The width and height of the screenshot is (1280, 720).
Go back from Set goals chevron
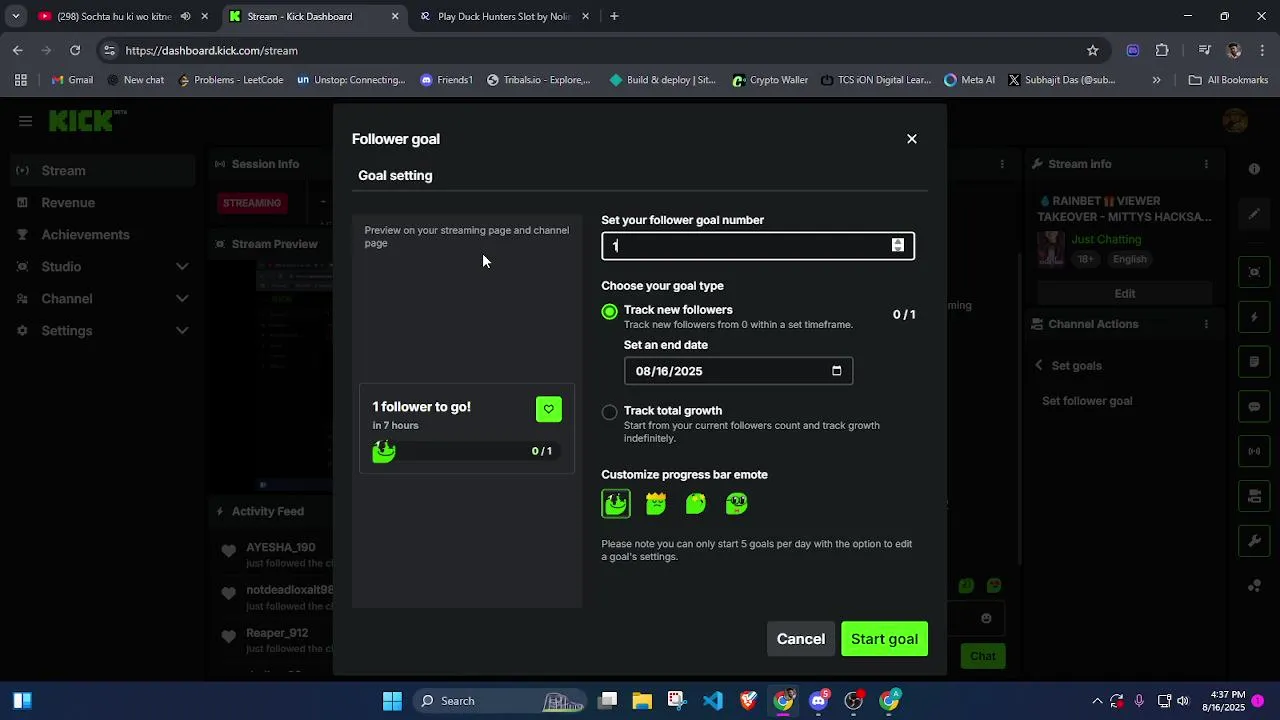coord(1038,365)
